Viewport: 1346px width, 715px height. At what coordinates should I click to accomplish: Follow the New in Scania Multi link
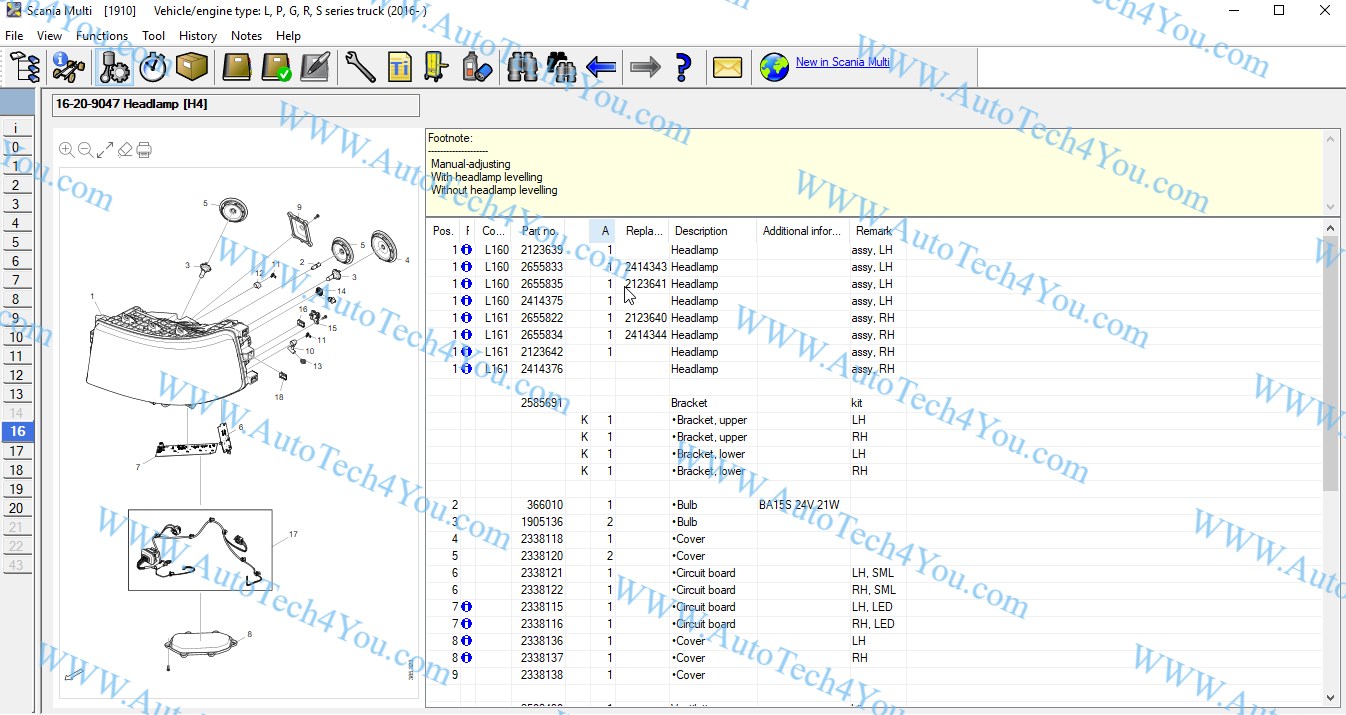pos(842,62)
